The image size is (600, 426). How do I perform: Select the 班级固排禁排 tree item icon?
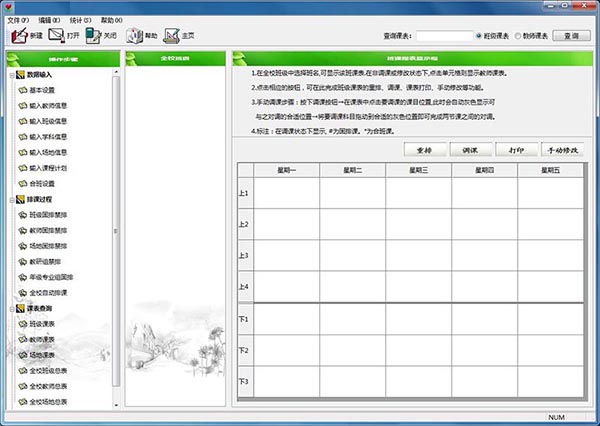point(23,215)
